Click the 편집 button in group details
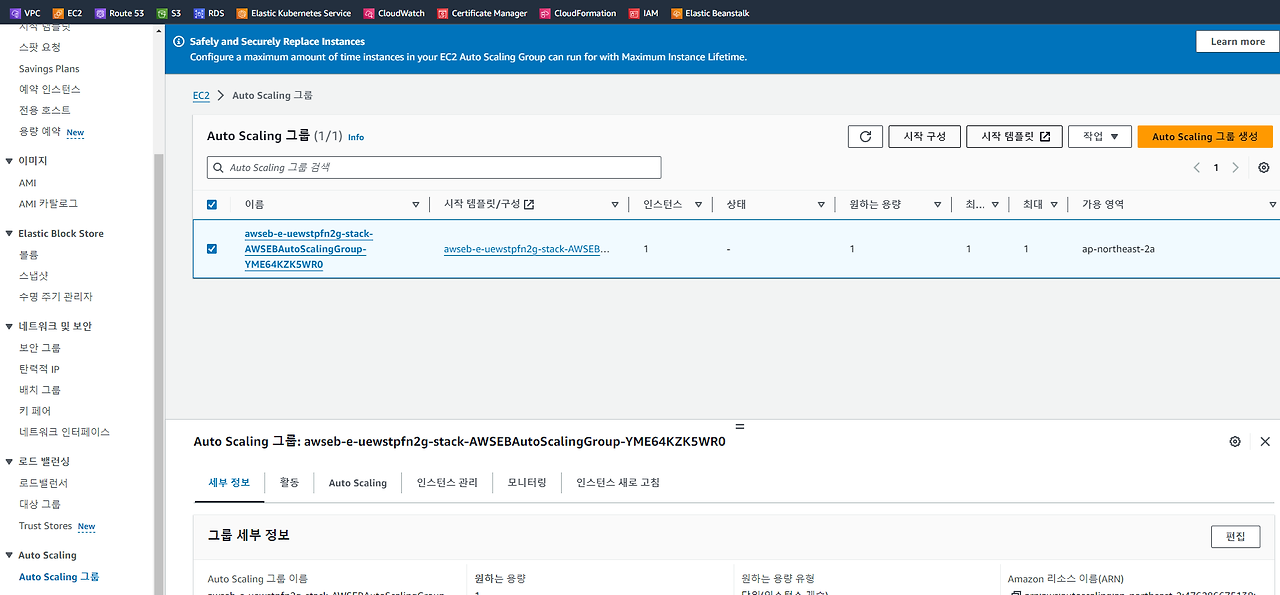 pyautogui.click(x=1235, y=536)
